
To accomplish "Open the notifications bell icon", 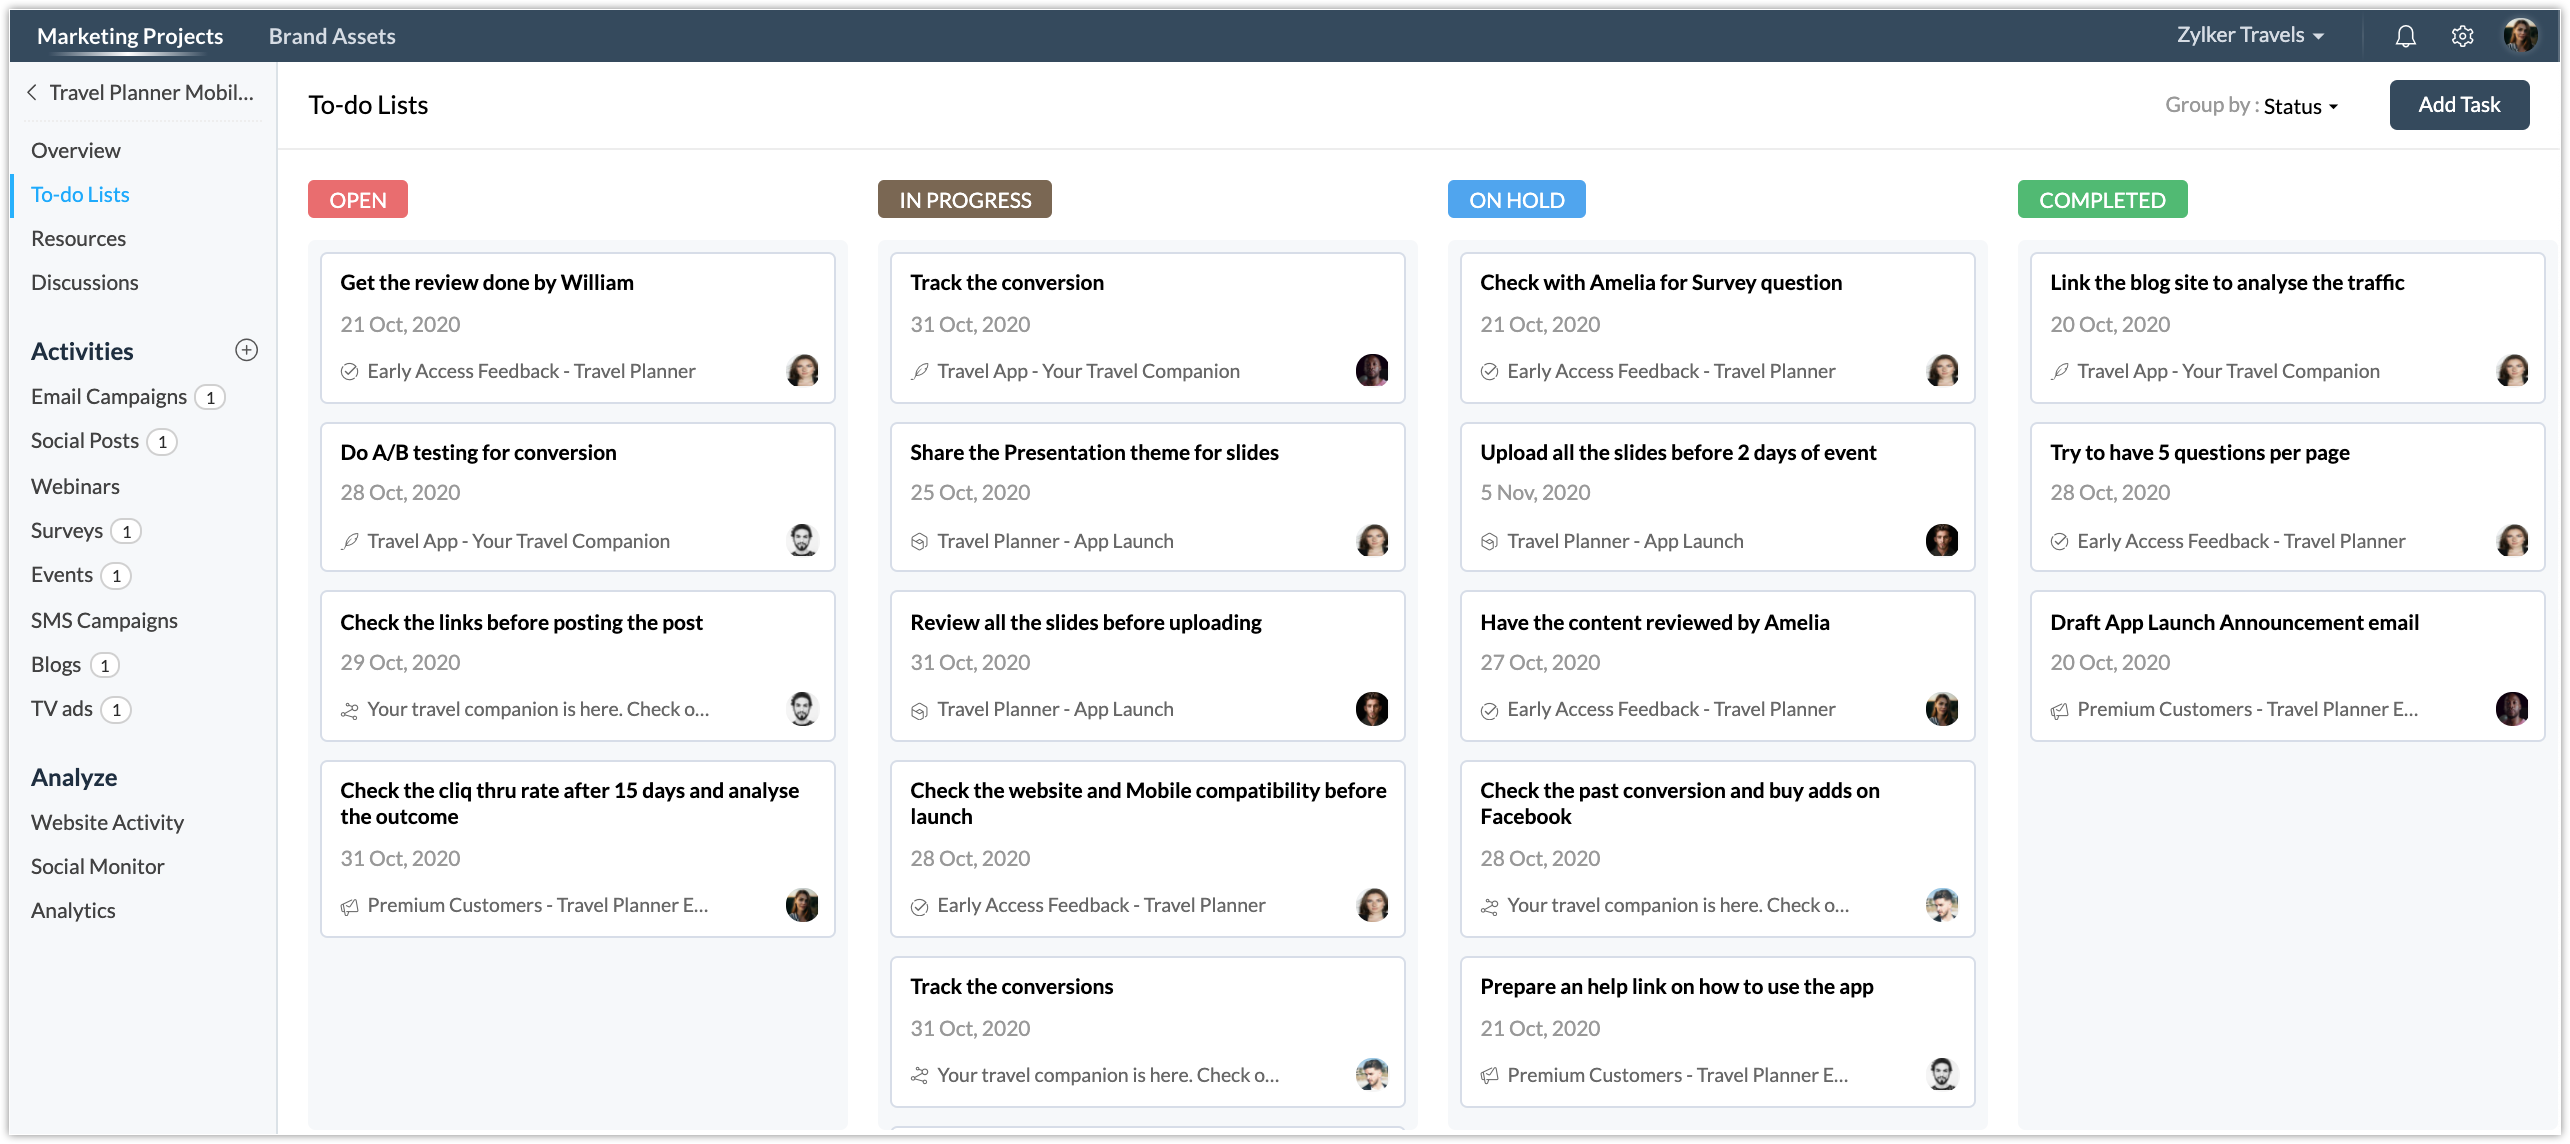I will [x=2405, y=36].
